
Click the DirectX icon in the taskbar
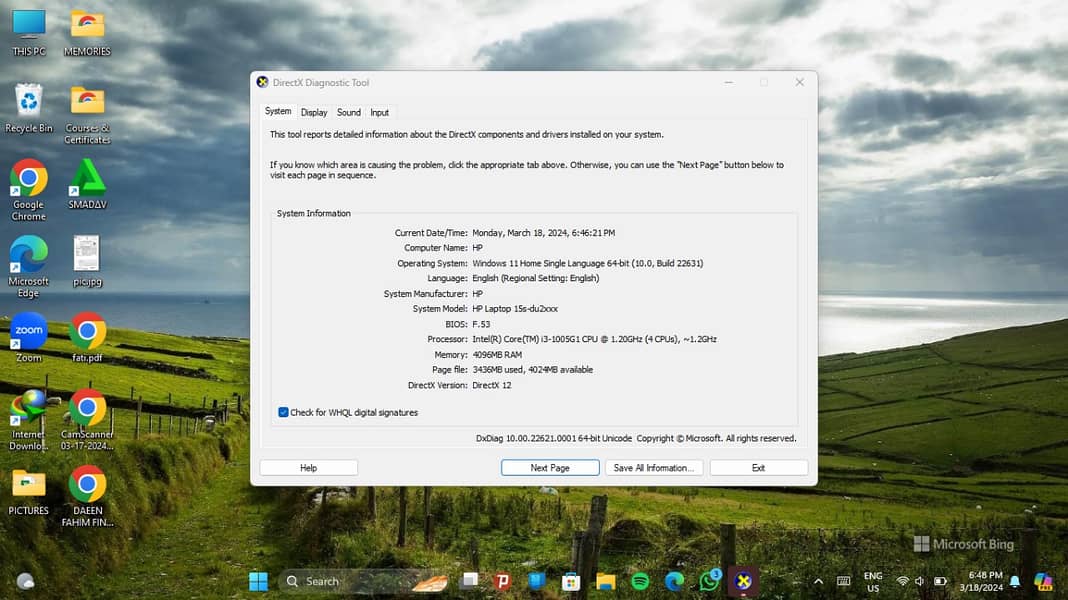pyautogui.click(x=743, y=581)
